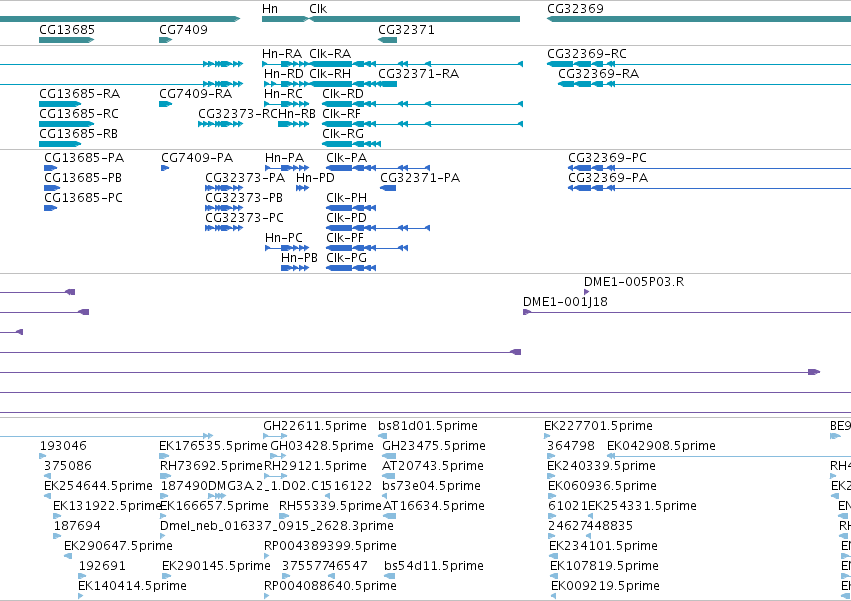This screenshot has height=601, width=851.
Task: Select the CG32373-PA protein label
Action: [245, 178]
